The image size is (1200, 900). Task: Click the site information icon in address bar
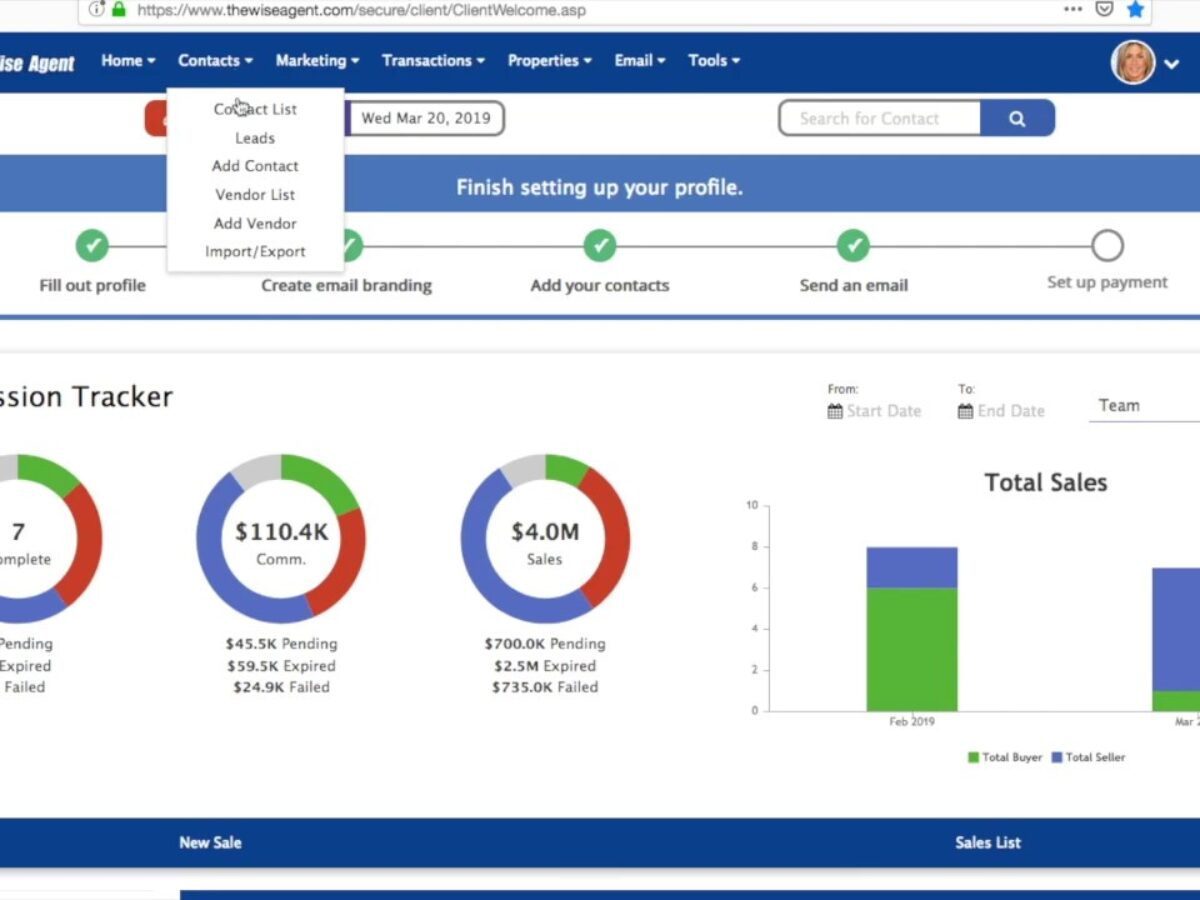[96, 10]
